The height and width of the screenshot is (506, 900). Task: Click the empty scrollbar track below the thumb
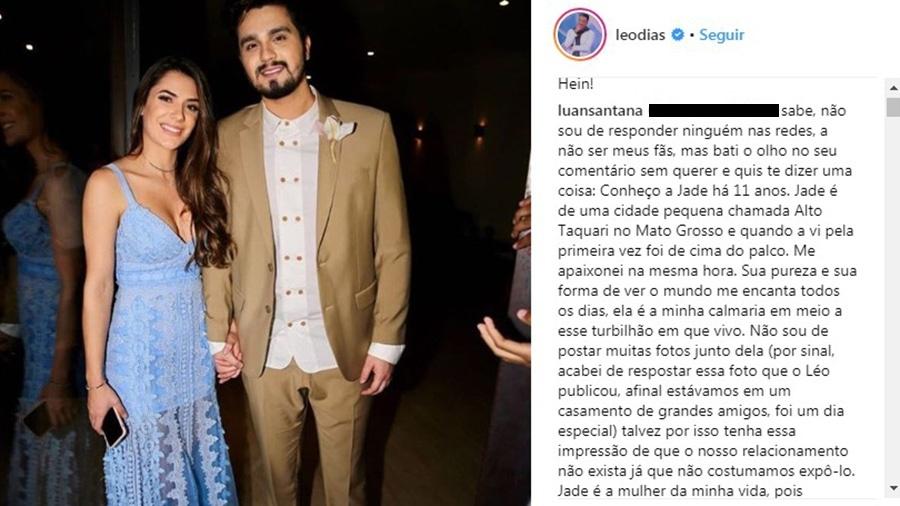point(894,298)
